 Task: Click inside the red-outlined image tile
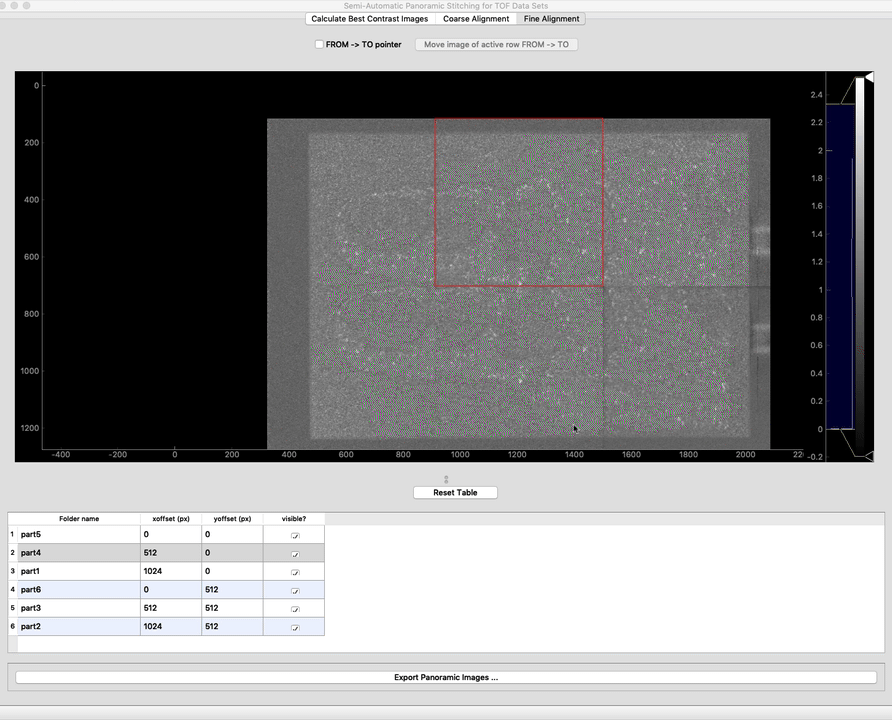(x=518, y=203)
